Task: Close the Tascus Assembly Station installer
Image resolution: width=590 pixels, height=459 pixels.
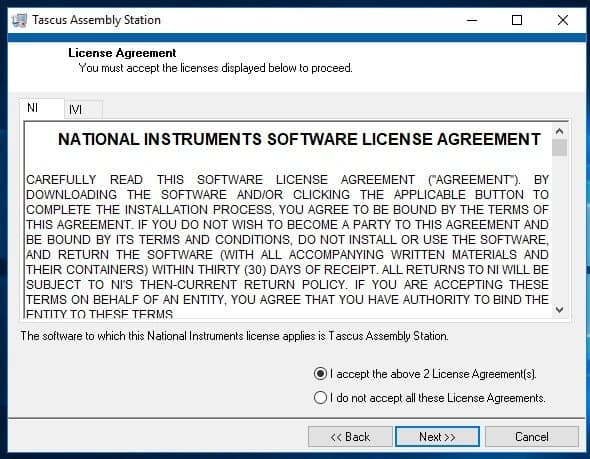Action: (563, 20)
